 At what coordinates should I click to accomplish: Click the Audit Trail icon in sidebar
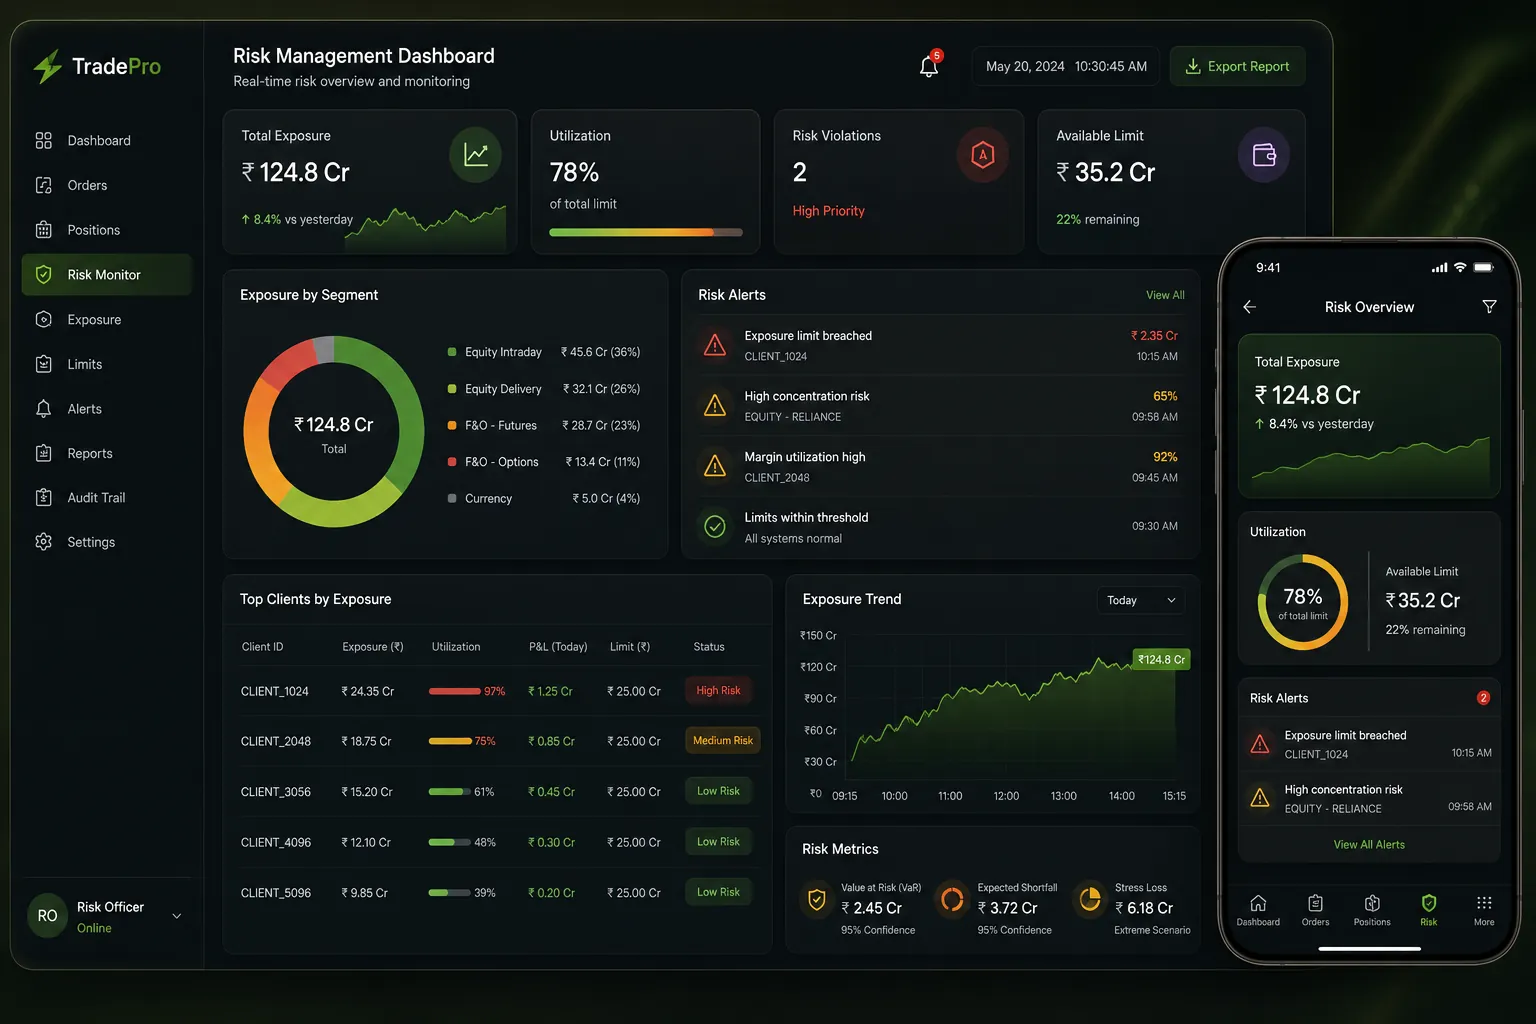[x=43, y=497]
